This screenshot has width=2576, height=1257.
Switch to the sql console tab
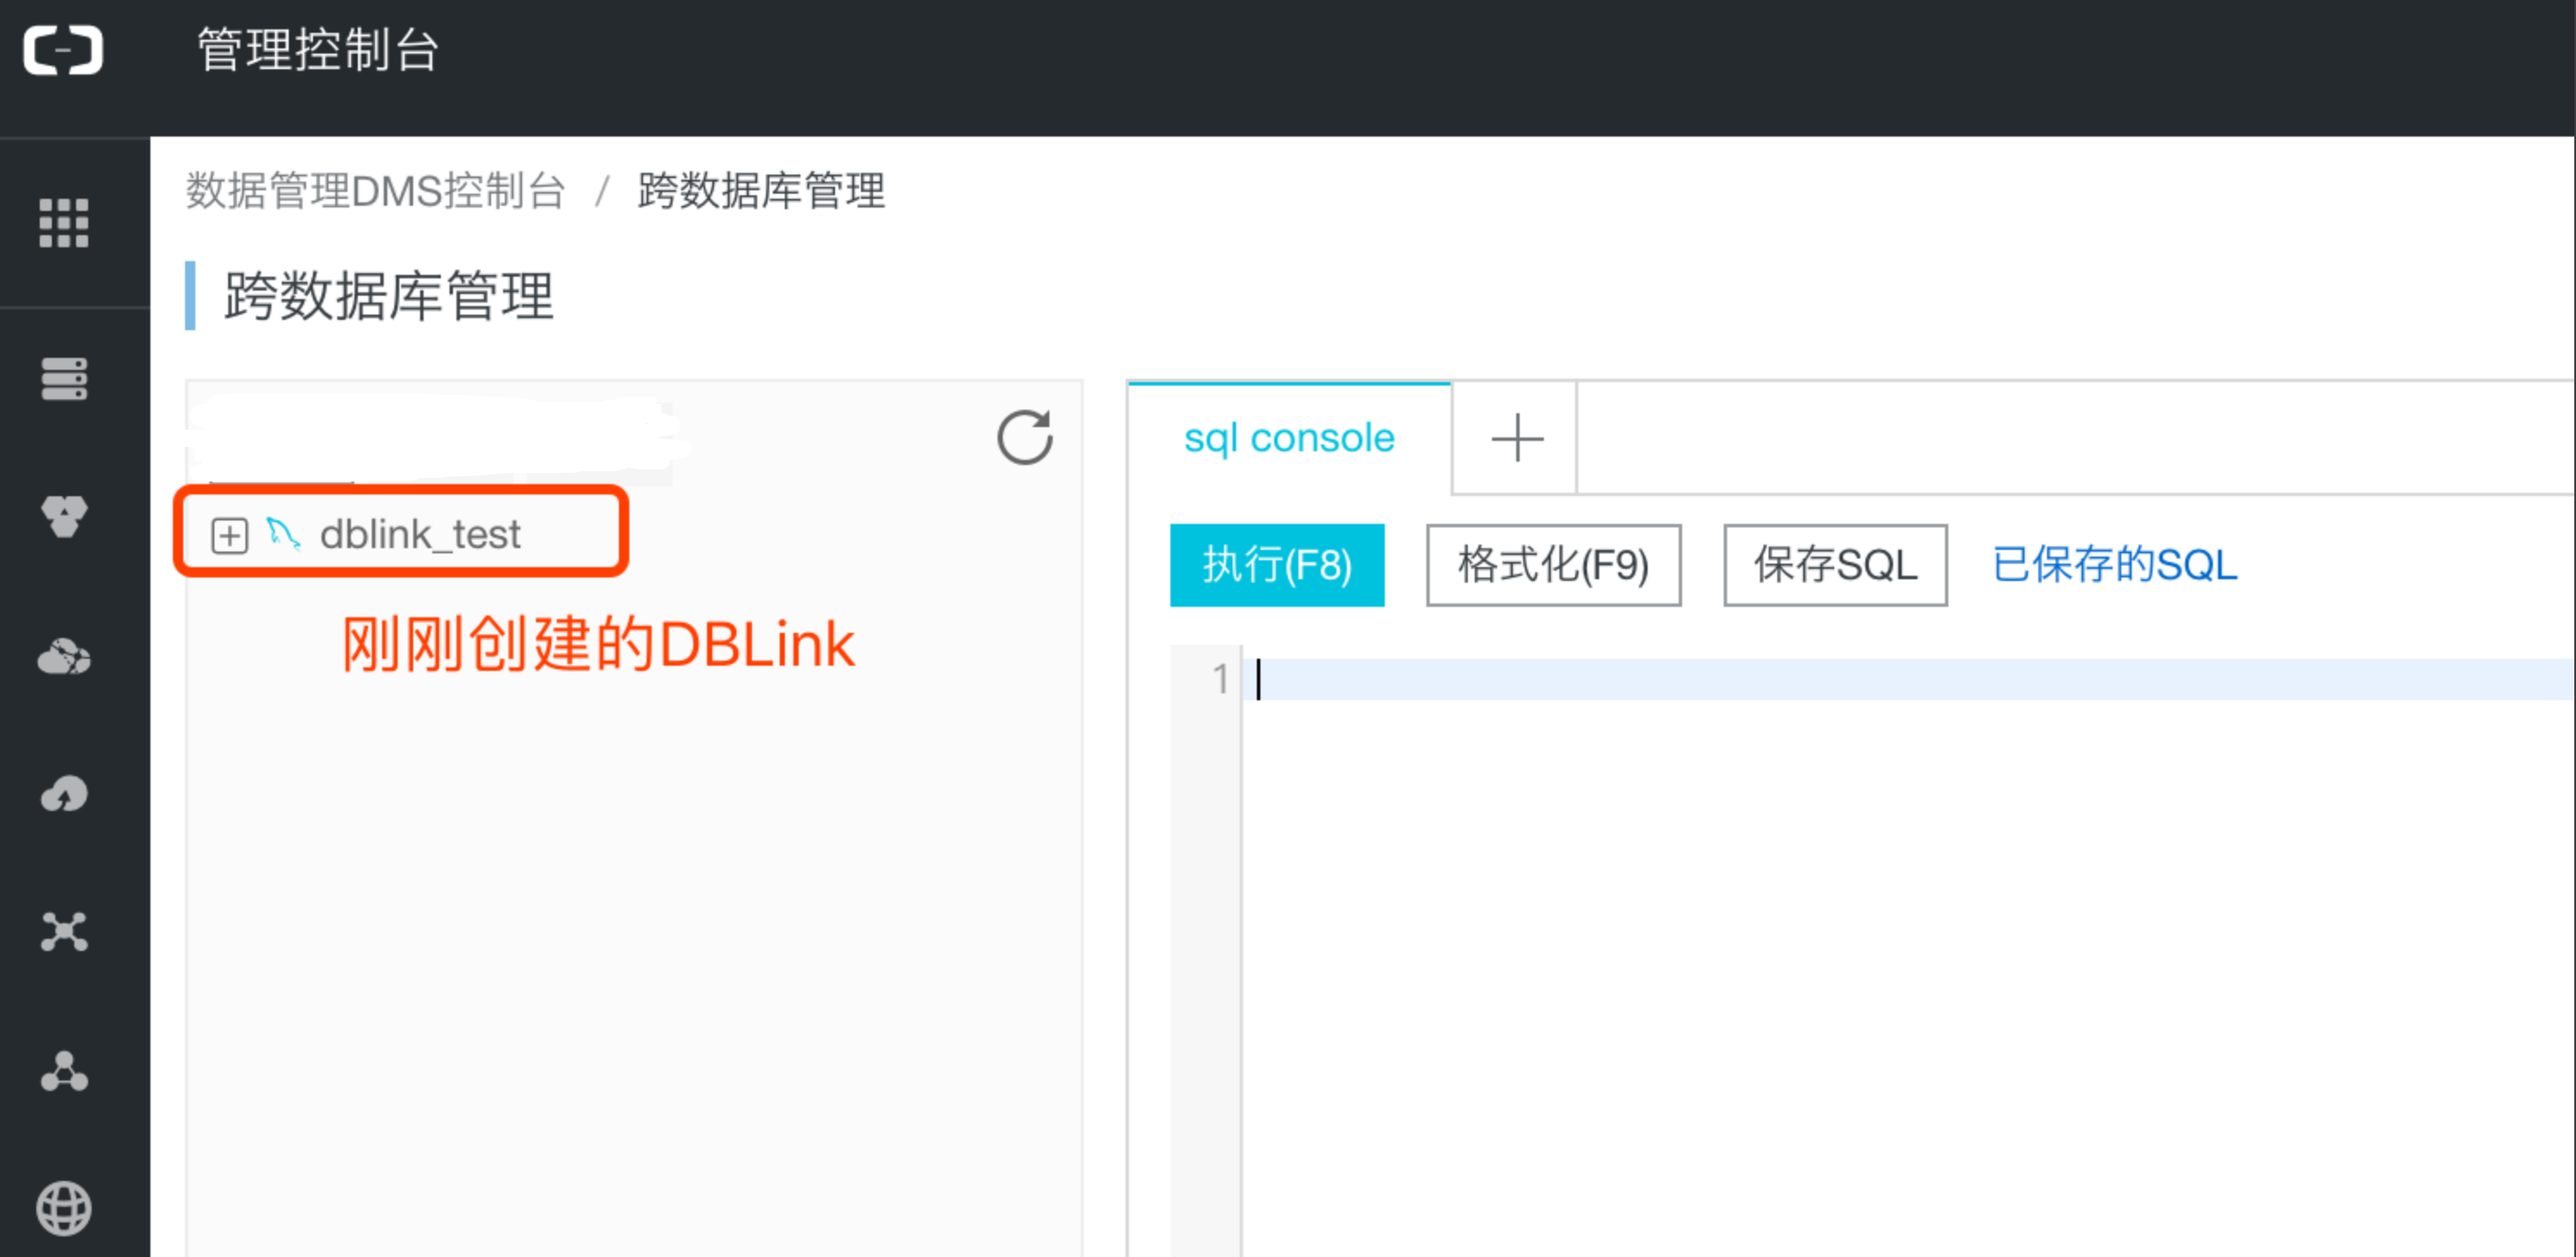(1289, 438)
